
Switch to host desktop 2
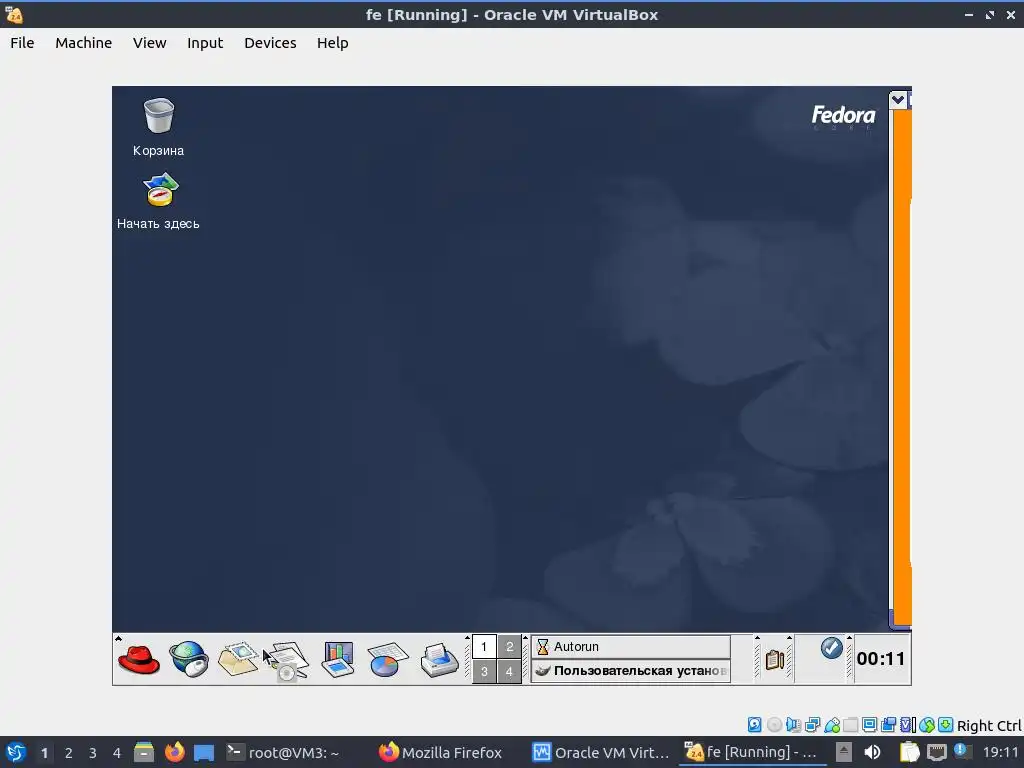[69, 752]
